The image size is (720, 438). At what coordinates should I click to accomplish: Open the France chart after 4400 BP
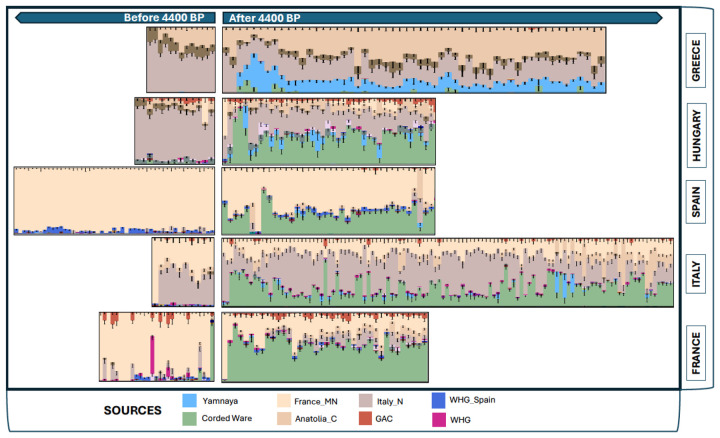tap(325, 347)
